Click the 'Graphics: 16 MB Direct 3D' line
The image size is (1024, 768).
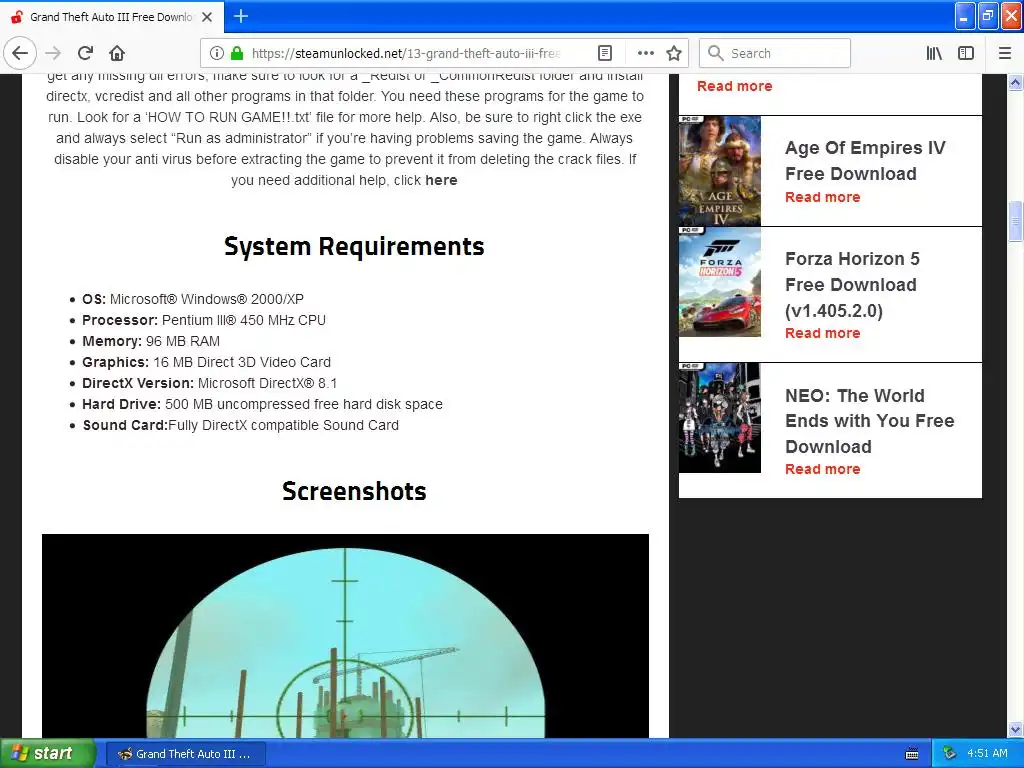(206, 362)
